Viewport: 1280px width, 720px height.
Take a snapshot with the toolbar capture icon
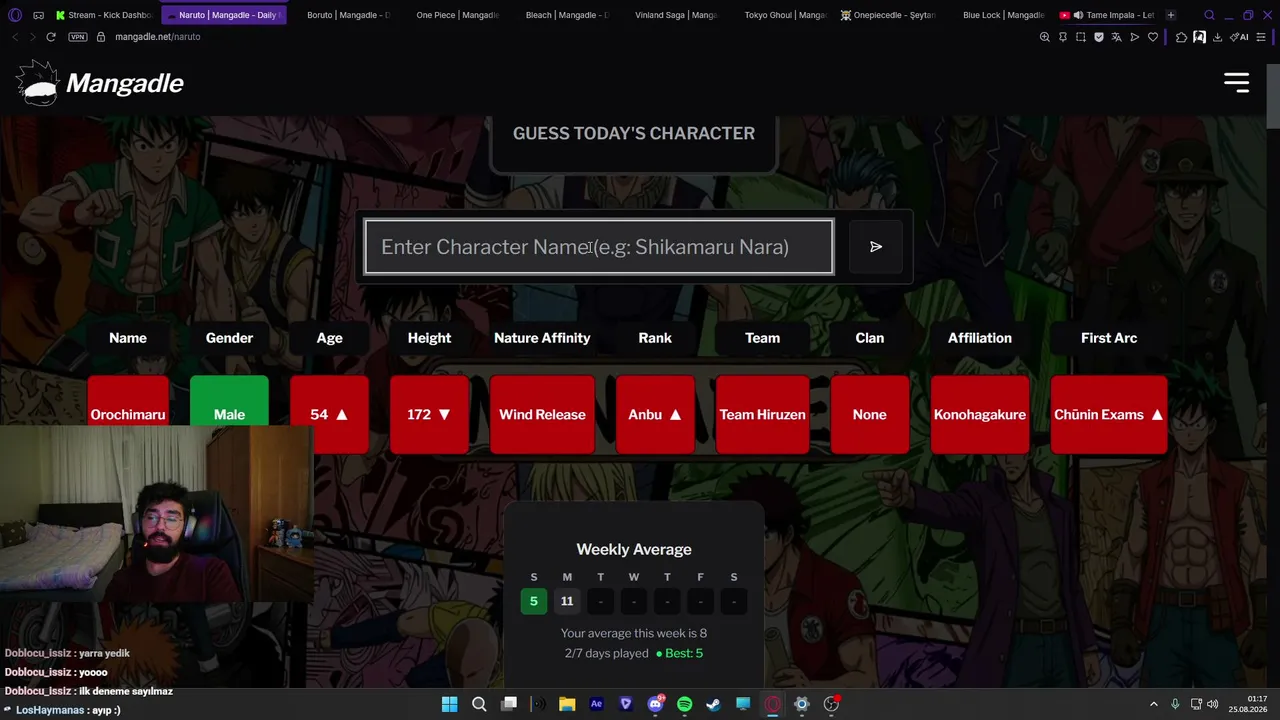point(1081,37)
